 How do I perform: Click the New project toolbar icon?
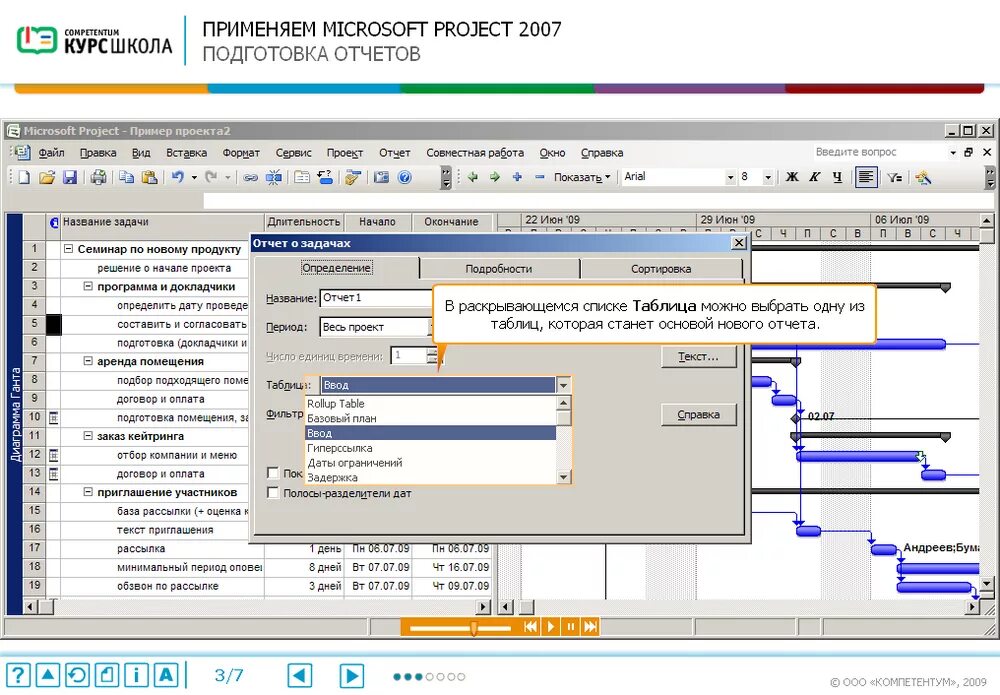24,177
